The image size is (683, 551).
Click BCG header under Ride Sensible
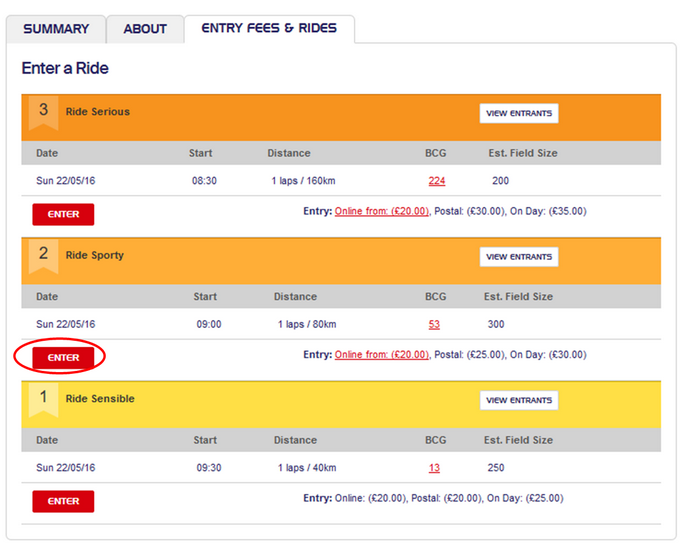435,440
